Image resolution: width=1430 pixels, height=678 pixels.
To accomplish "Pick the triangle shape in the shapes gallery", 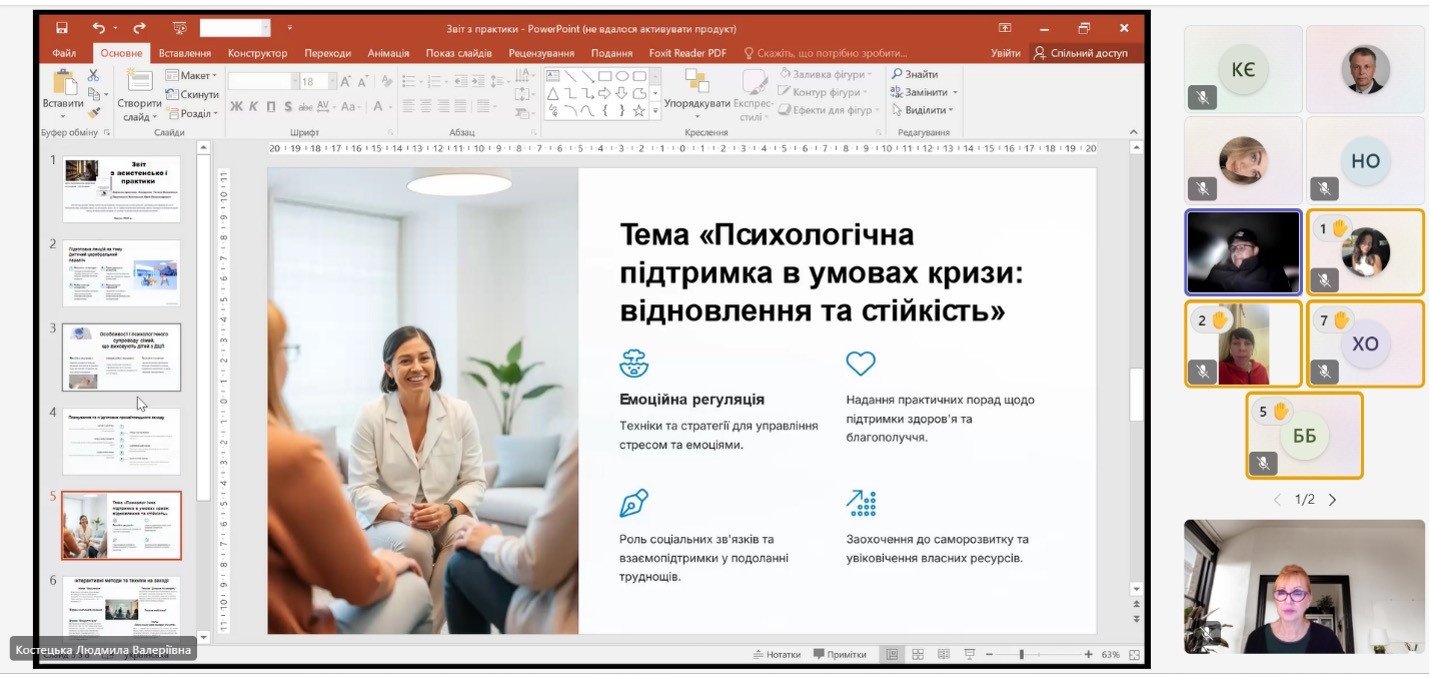I will (x=553, y=94).
